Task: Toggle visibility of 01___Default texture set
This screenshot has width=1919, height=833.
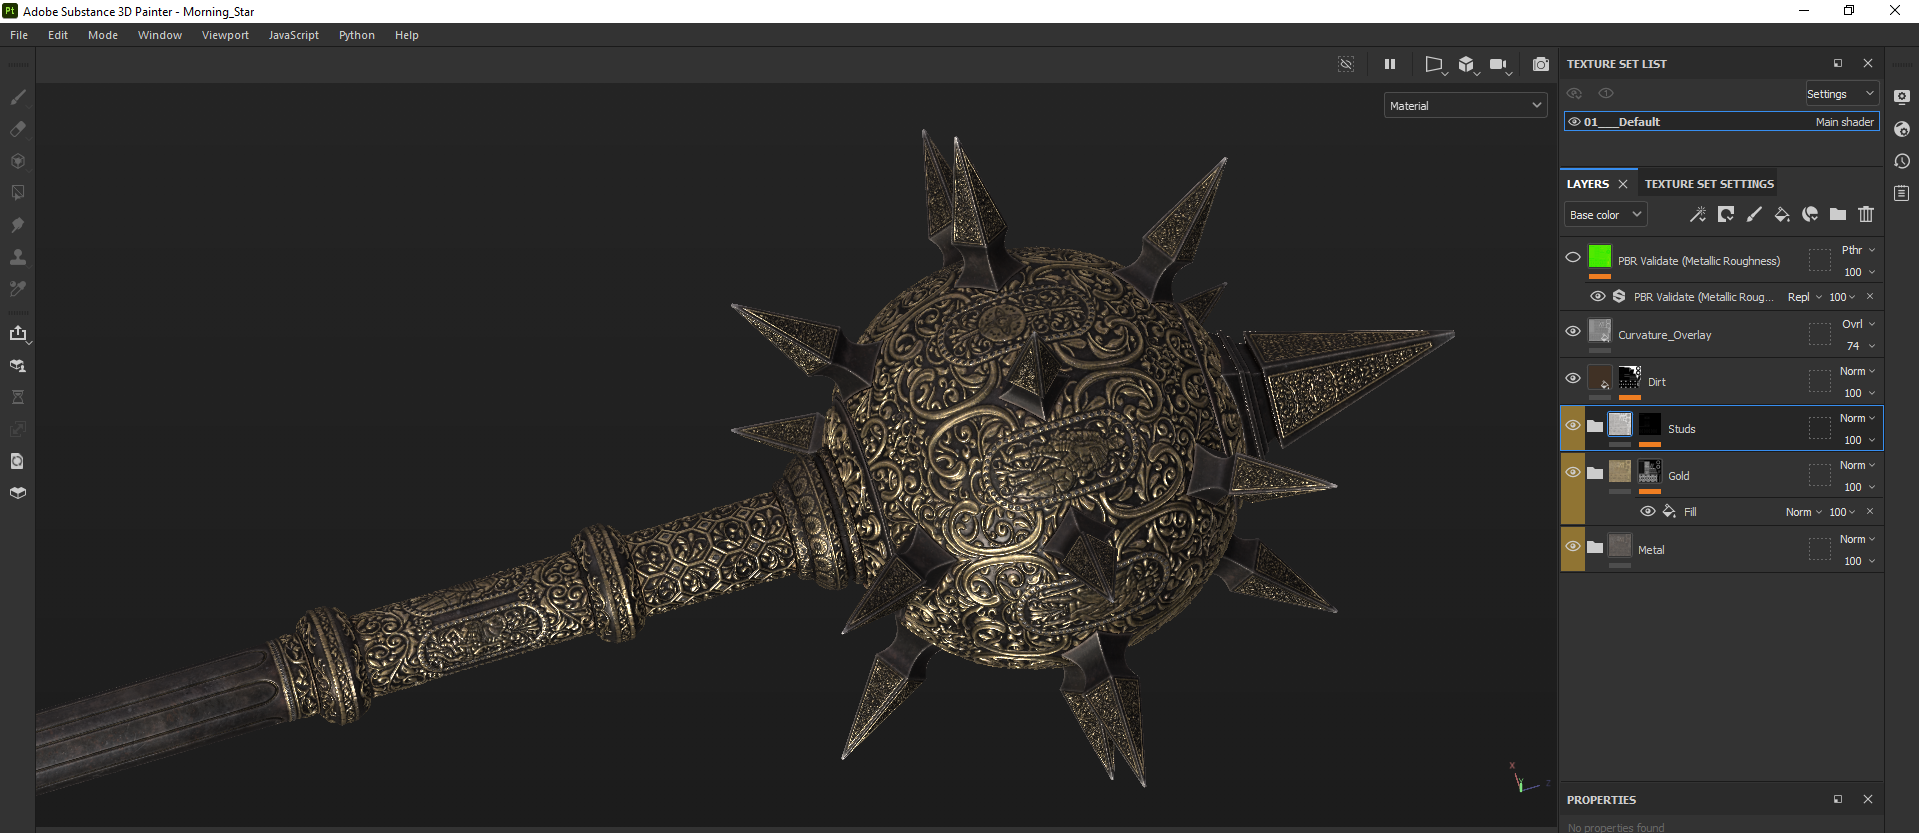Action: pos(1574,122)
